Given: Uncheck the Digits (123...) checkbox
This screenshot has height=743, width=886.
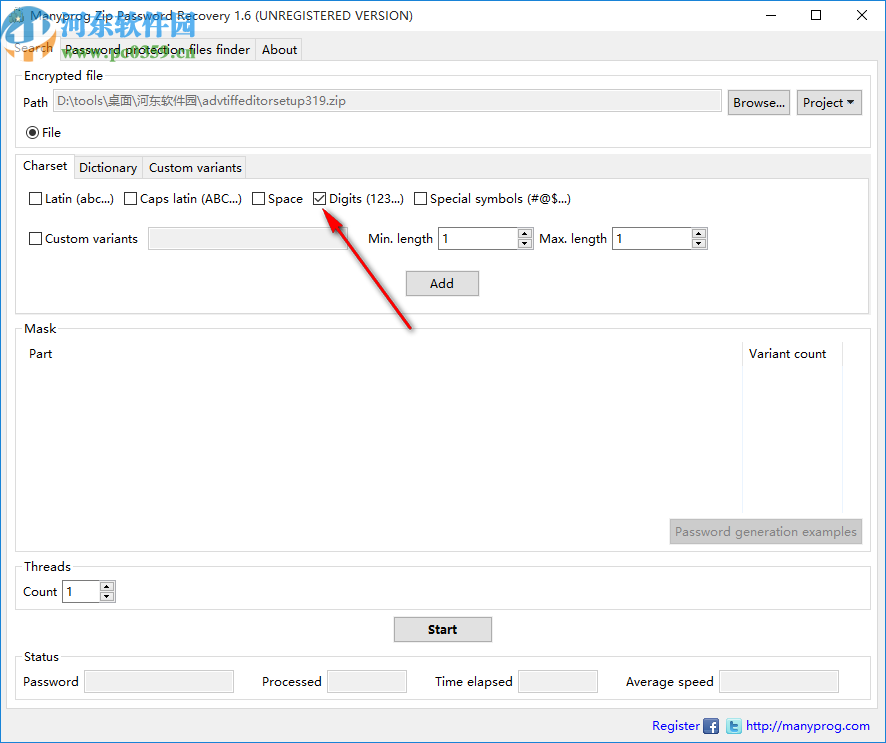Looking at the screenshot, I should (319, 198).
